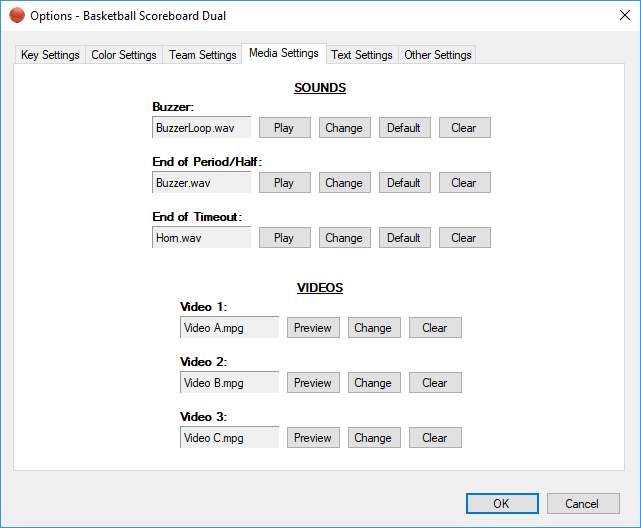Open the Color Settings tab

pos(124,55)
